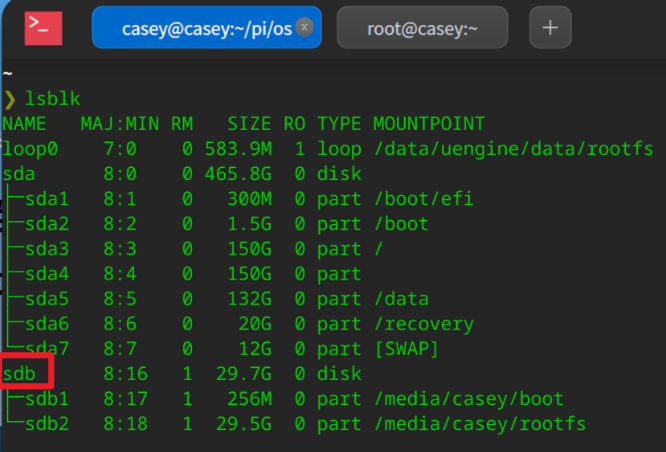Open a new terminal tab with plus button
666x452 pixels.
[550, 28]
